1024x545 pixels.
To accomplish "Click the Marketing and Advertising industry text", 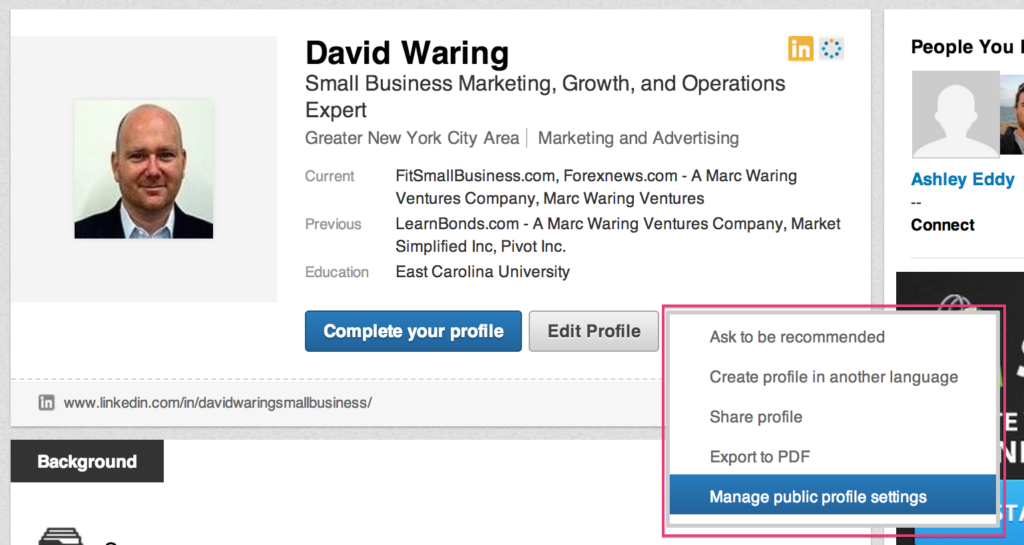I will coord(638,138).
